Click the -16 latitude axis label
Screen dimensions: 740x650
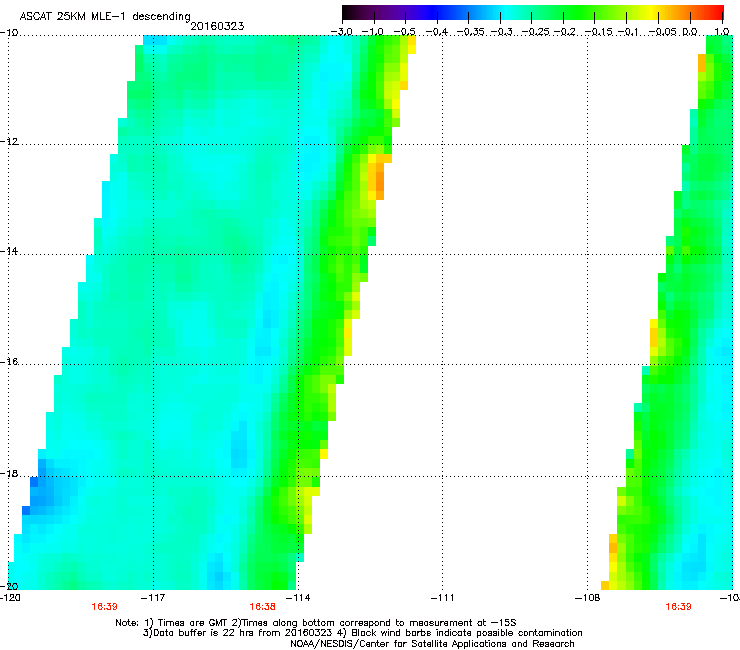[x=9, y=362]
